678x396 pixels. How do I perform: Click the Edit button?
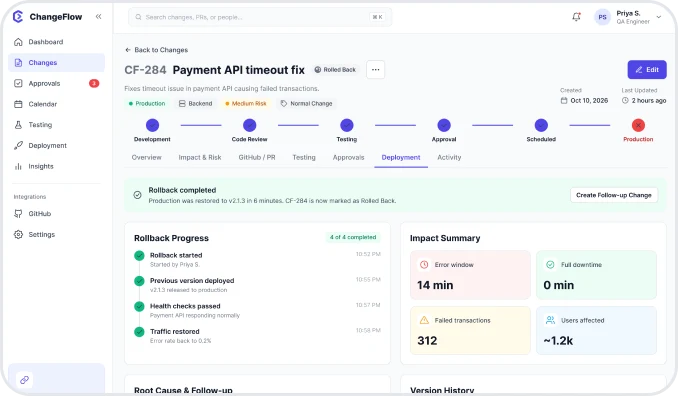click(x=647, y=70)
